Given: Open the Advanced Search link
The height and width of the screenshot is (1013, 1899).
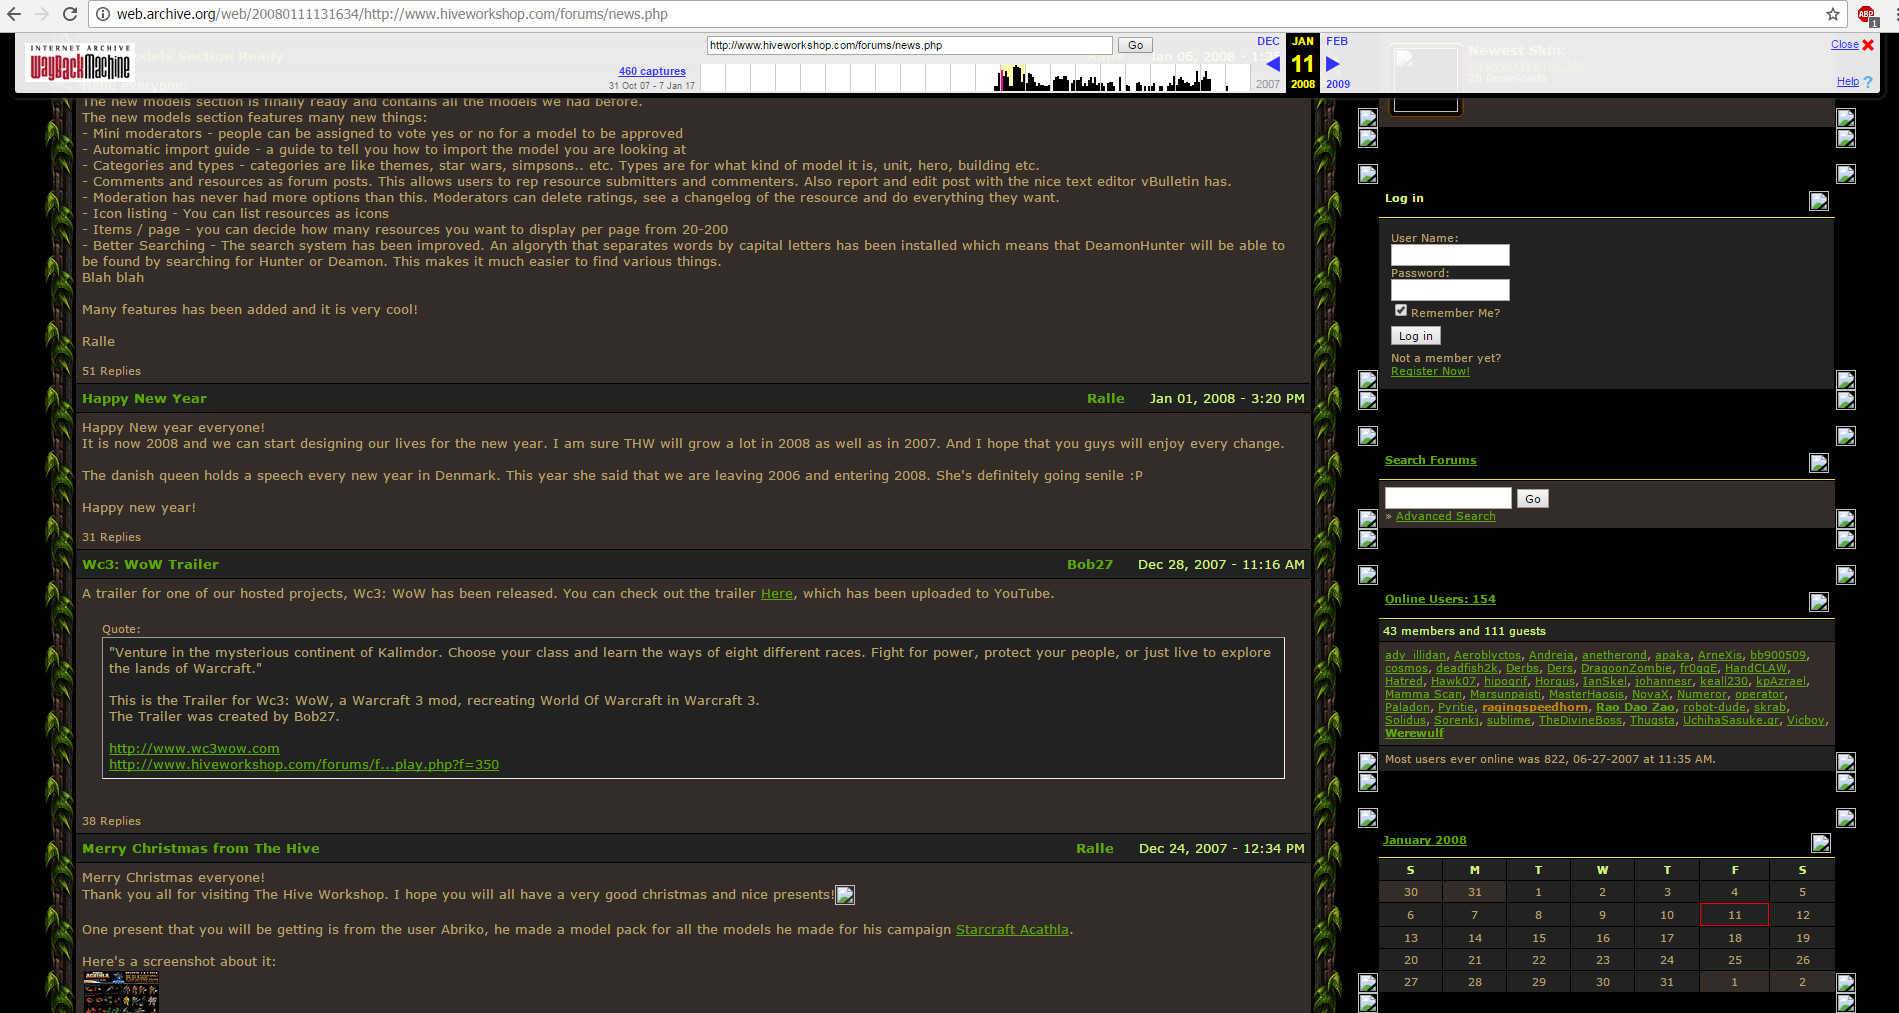Looking at the screenshot, I should 1445,516.
